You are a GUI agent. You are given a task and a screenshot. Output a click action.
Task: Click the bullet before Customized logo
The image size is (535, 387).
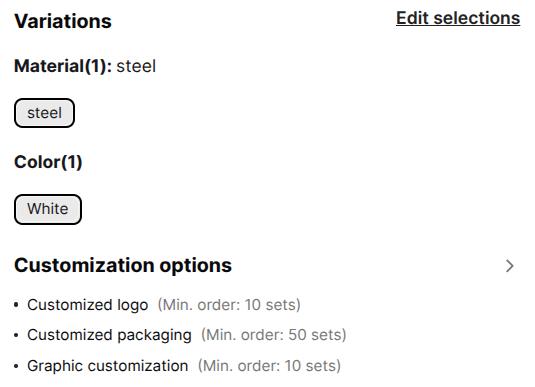tap(16, 305)
